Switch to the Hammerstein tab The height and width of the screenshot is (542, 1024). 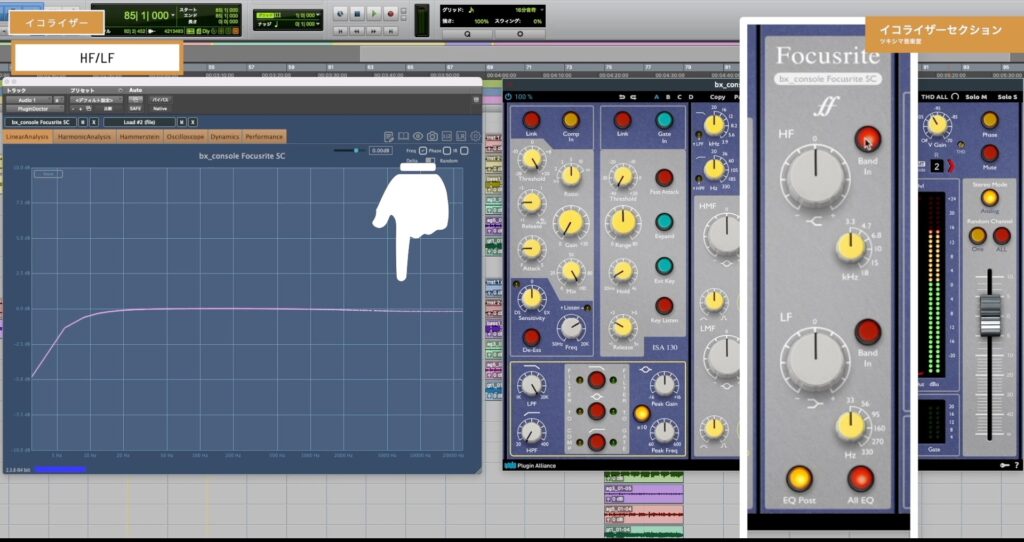tap(140, 136)
